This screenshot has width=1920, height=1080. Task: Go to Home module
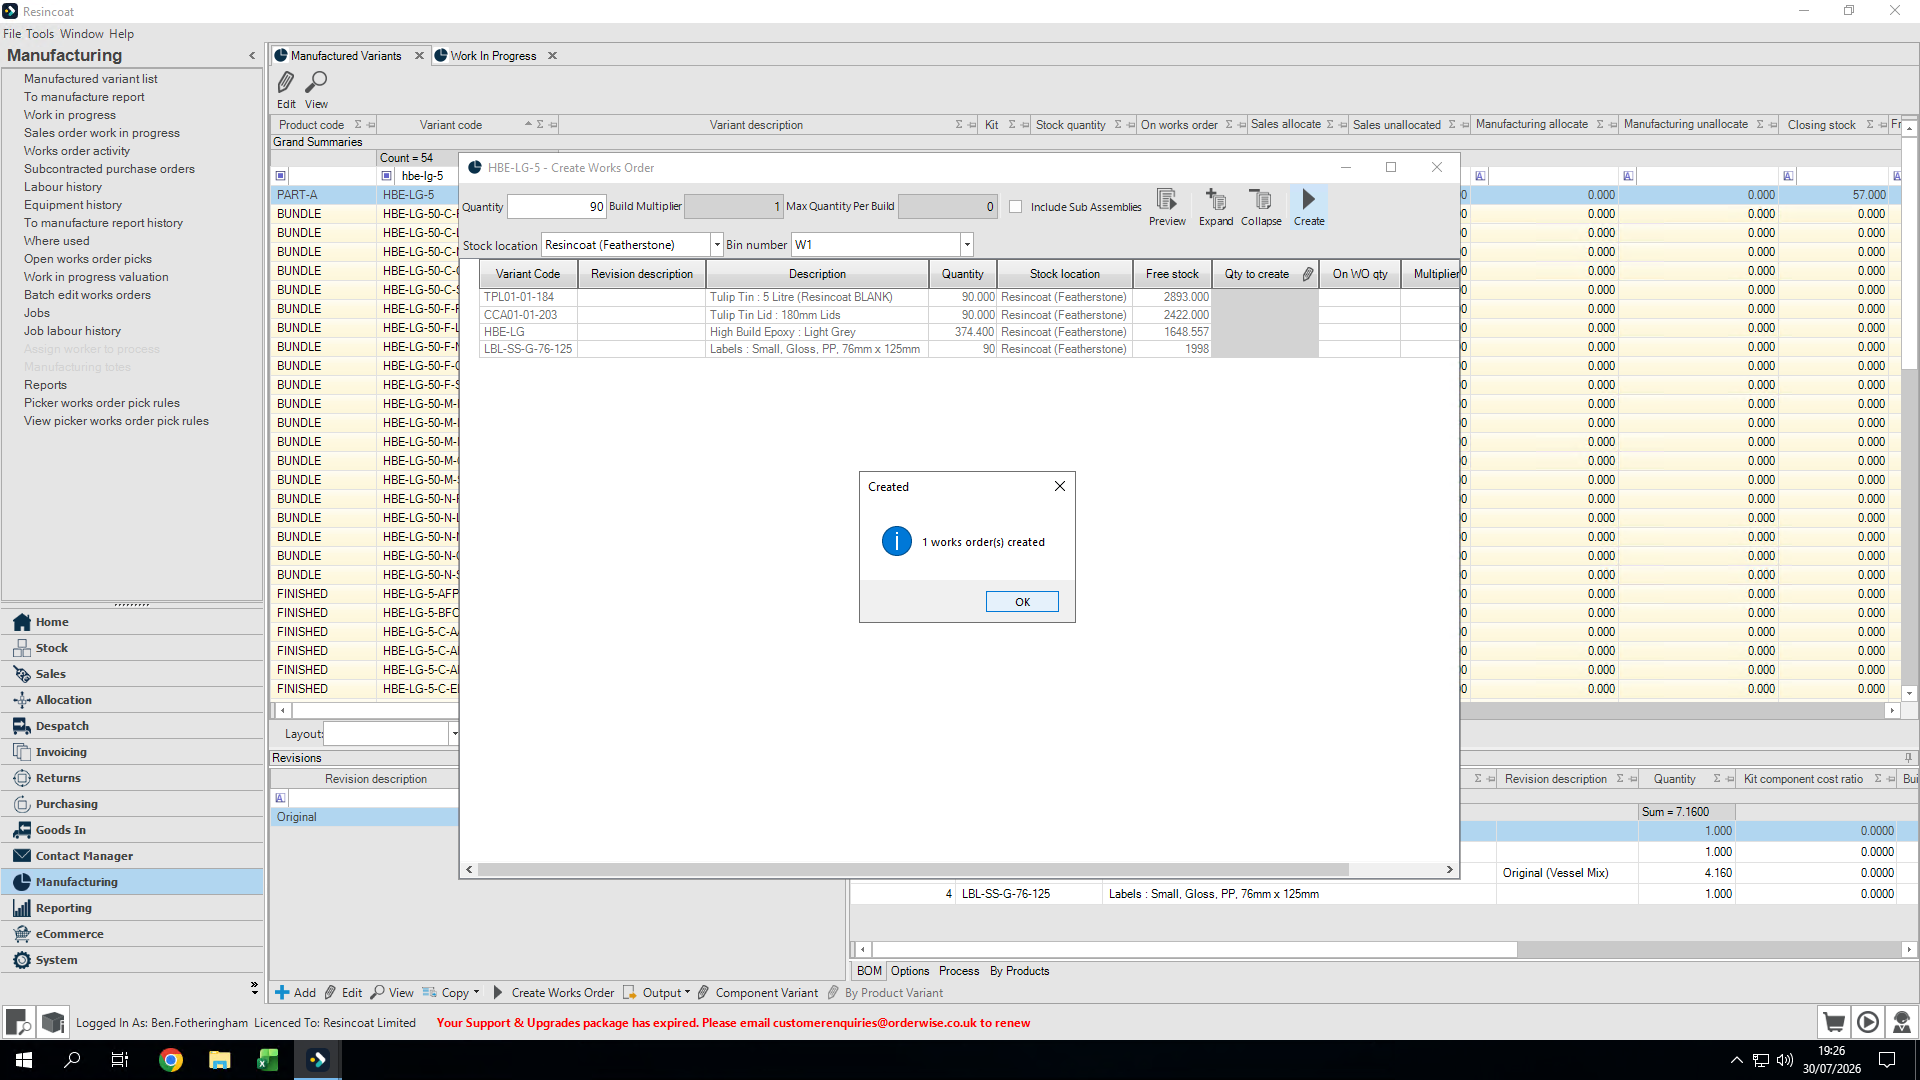coord(132,622)
